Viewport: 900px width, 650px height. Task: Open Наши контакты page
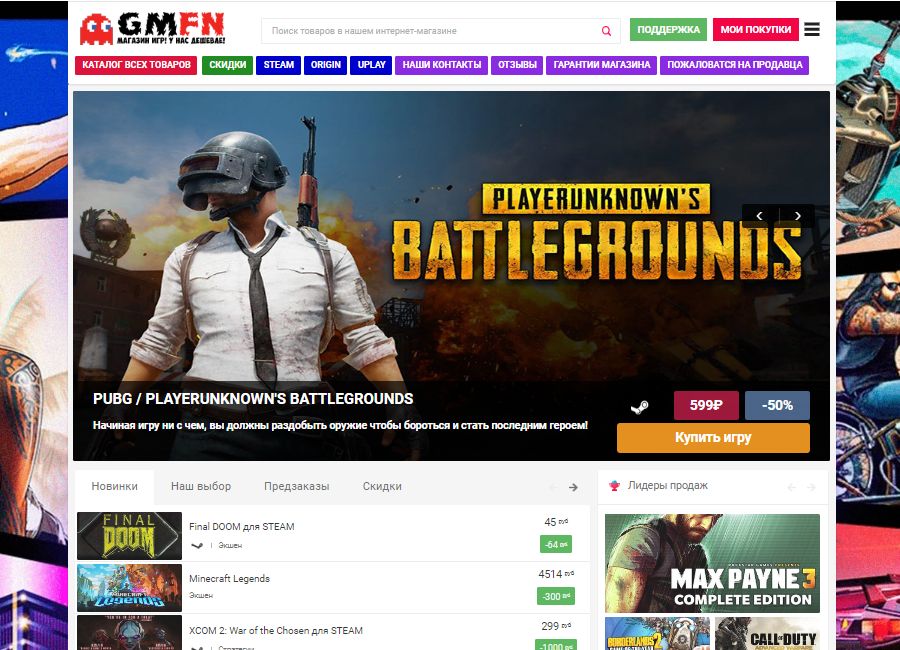tap(441, 65)
